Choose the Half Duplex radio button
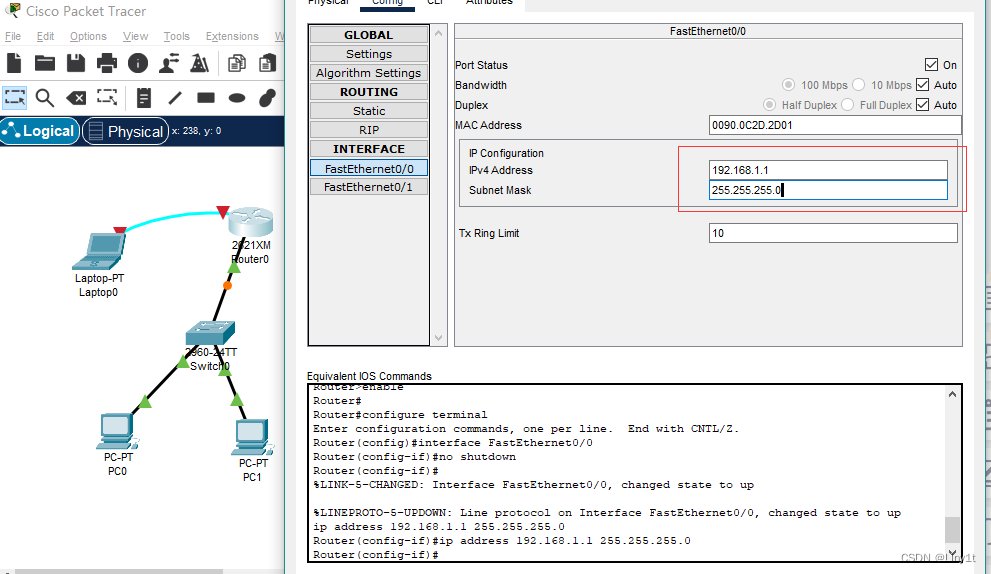The image size is (991, 574). tap(769, 105)
